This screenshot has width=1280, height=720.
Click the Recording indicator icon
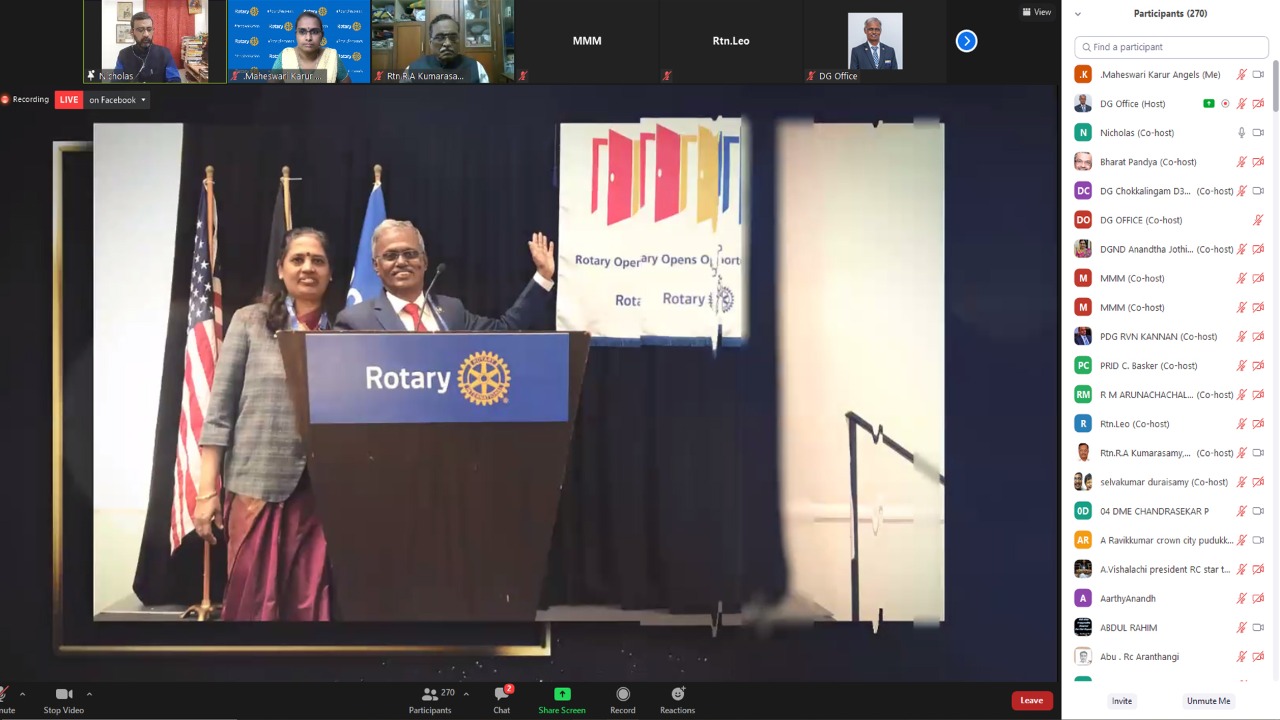click(x=6, y=100)
